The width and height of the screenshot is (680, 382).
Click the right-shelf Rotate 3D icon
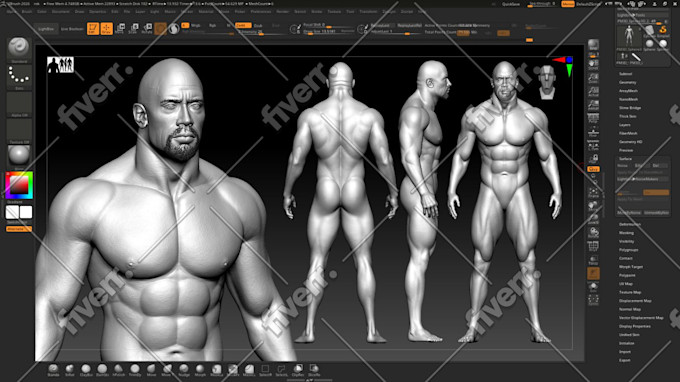pos(593,233)
